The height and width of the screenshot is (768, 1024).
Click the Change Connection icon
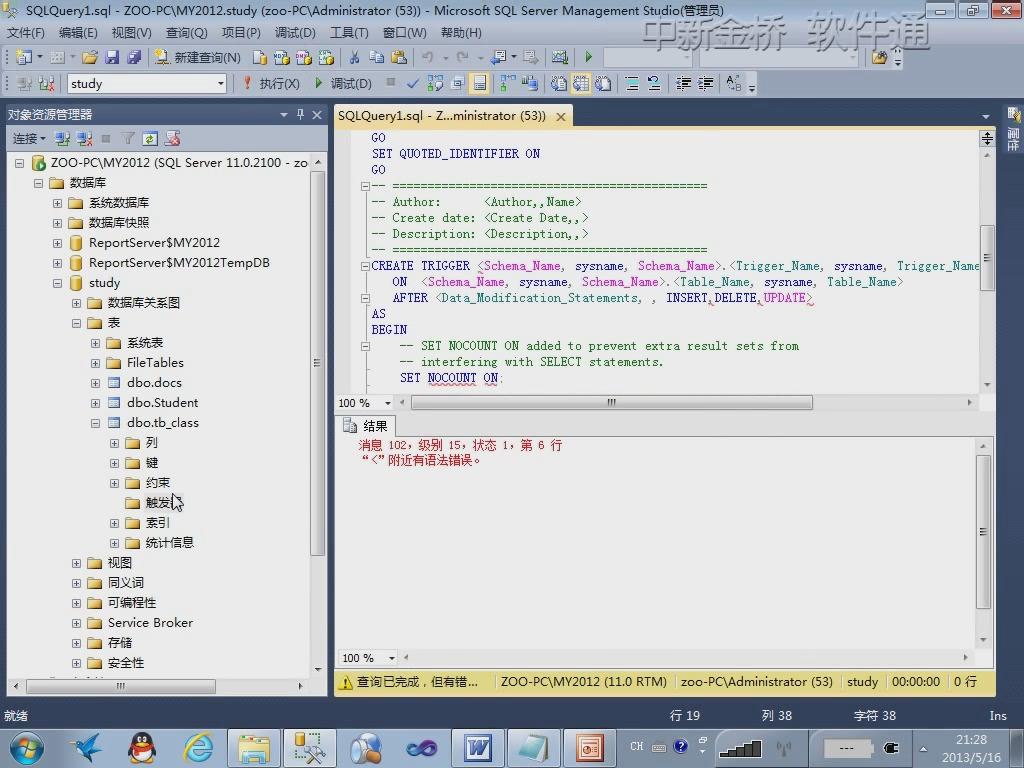pyautogui.click(x=46, y=84)
